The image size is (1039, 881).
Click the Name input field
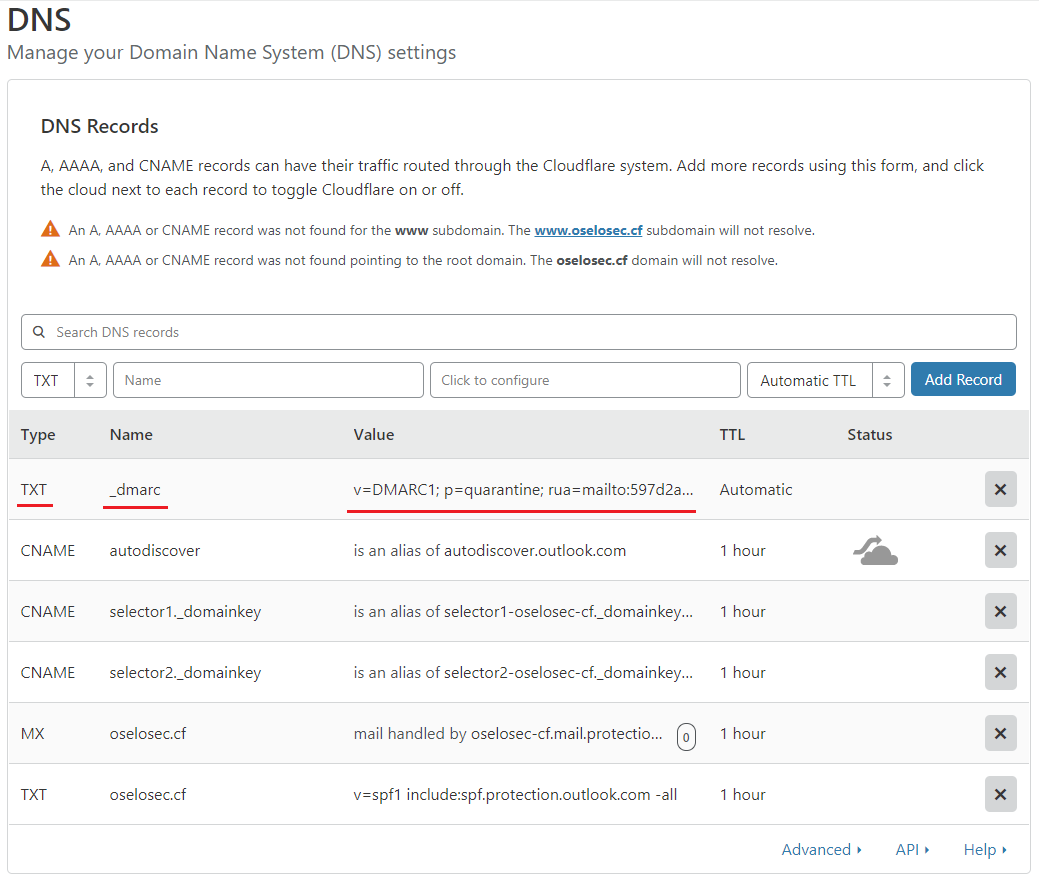point(268,380)
